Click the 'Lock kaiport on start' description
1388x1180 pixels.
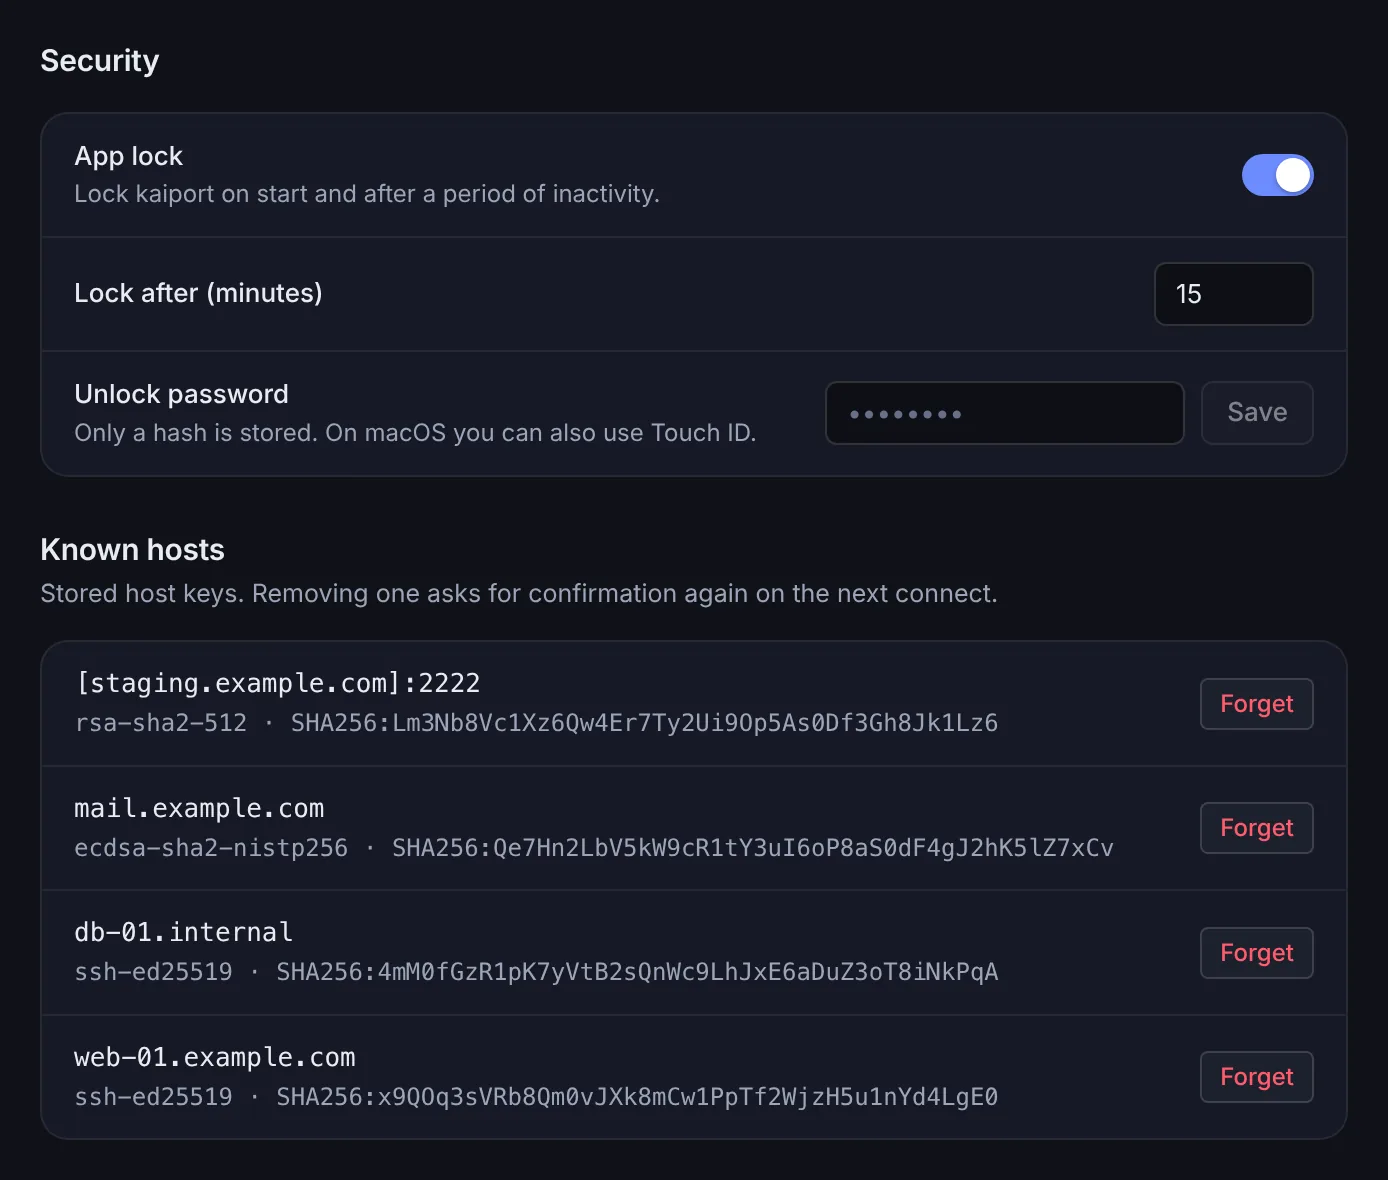(x=367, y=194)
